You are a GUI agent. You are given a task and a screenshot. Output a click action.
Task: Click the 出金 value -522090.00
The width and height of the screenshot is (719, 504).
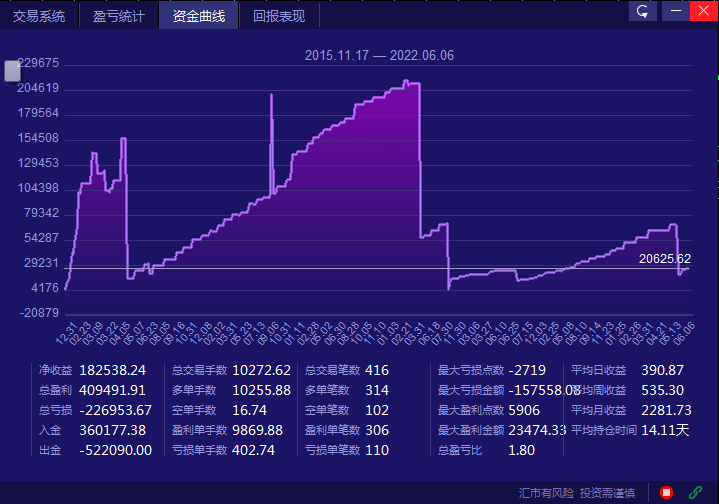pos(116,450)
